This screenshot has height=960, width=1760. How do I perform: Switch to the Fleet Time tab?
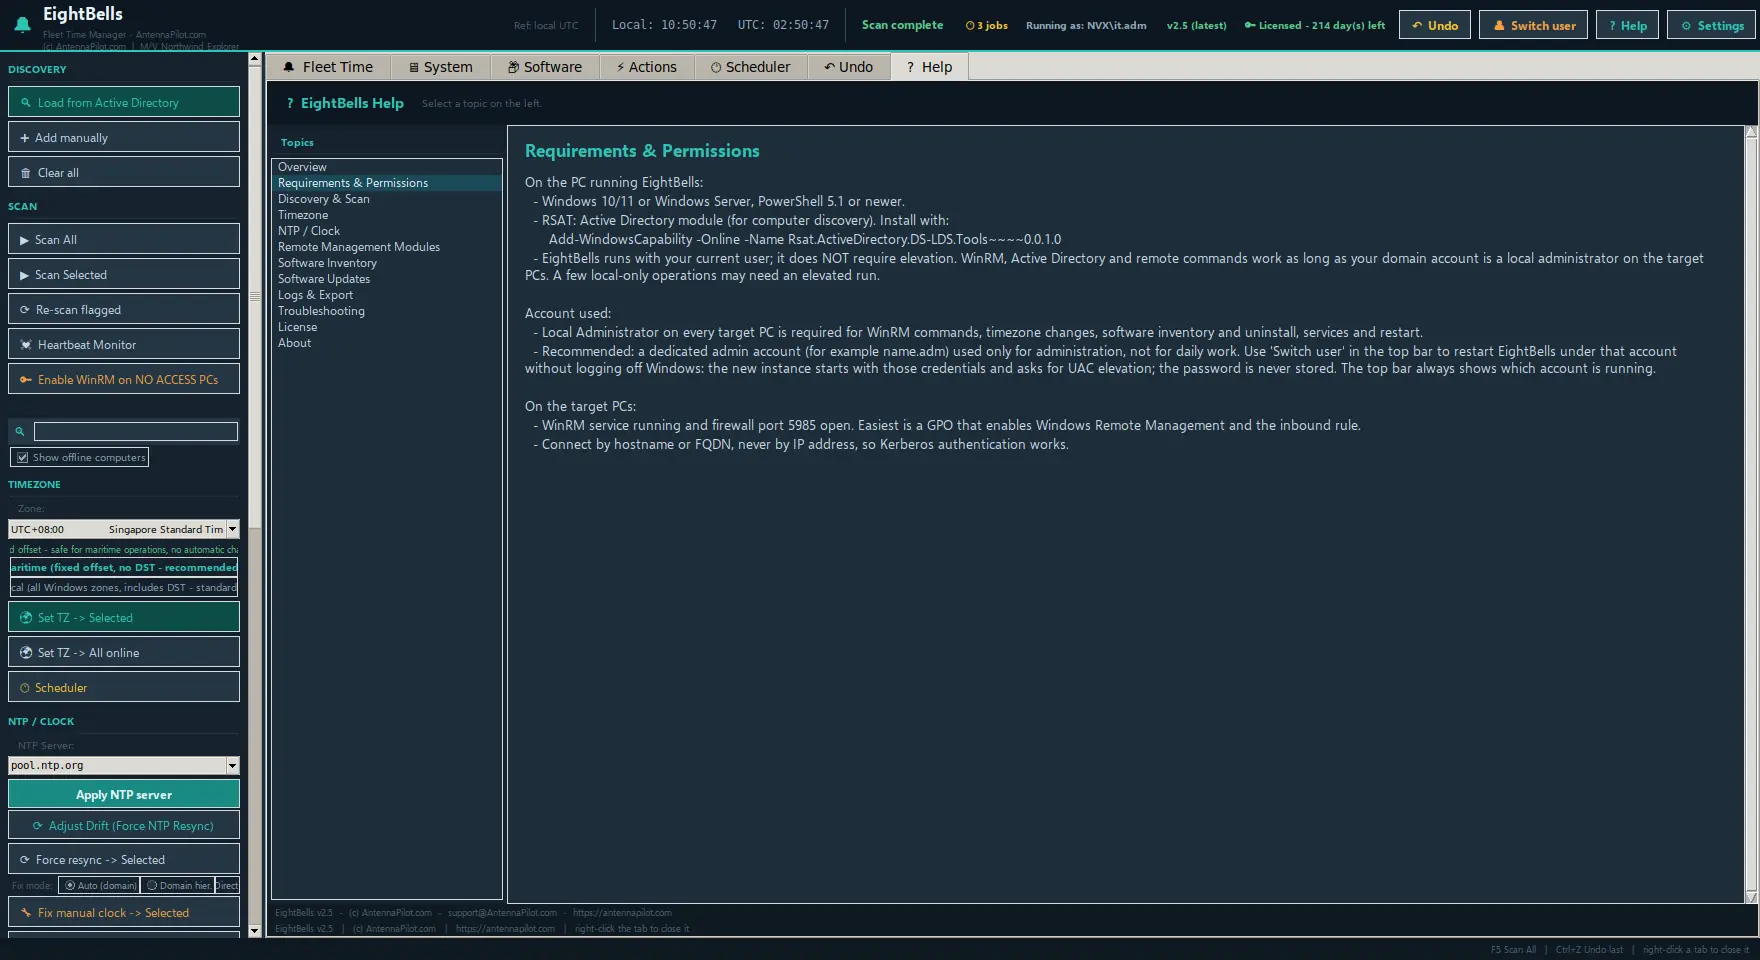coord(328,67)
